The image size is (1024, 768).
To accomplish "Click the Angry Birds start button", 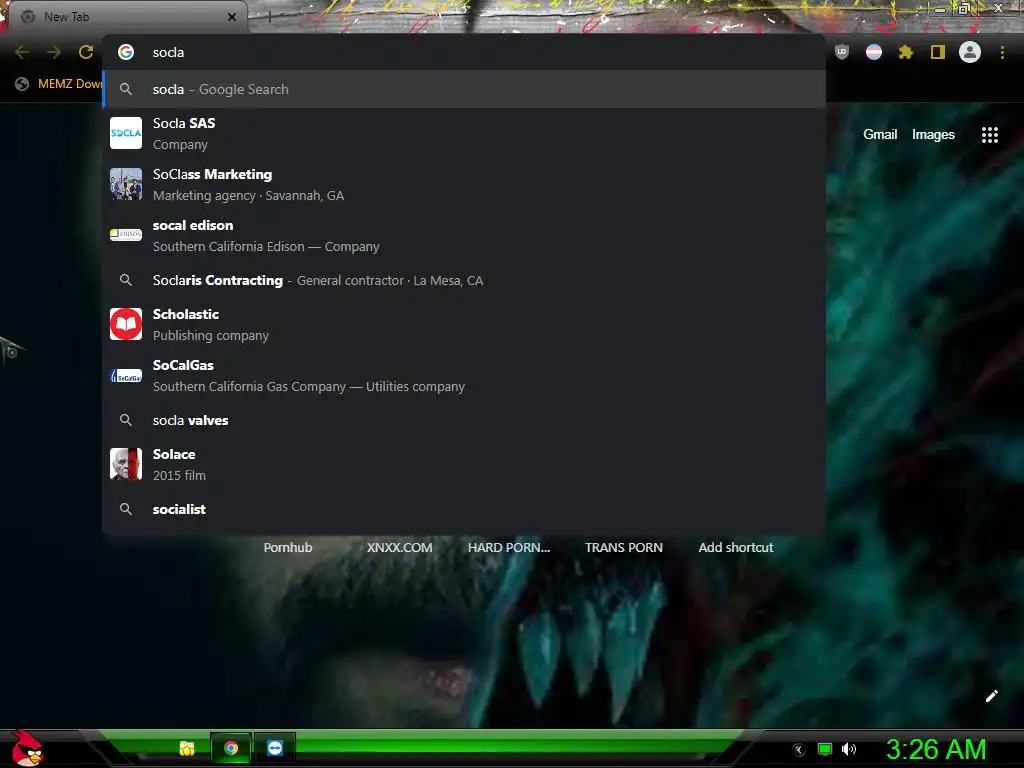I will 27,748.
